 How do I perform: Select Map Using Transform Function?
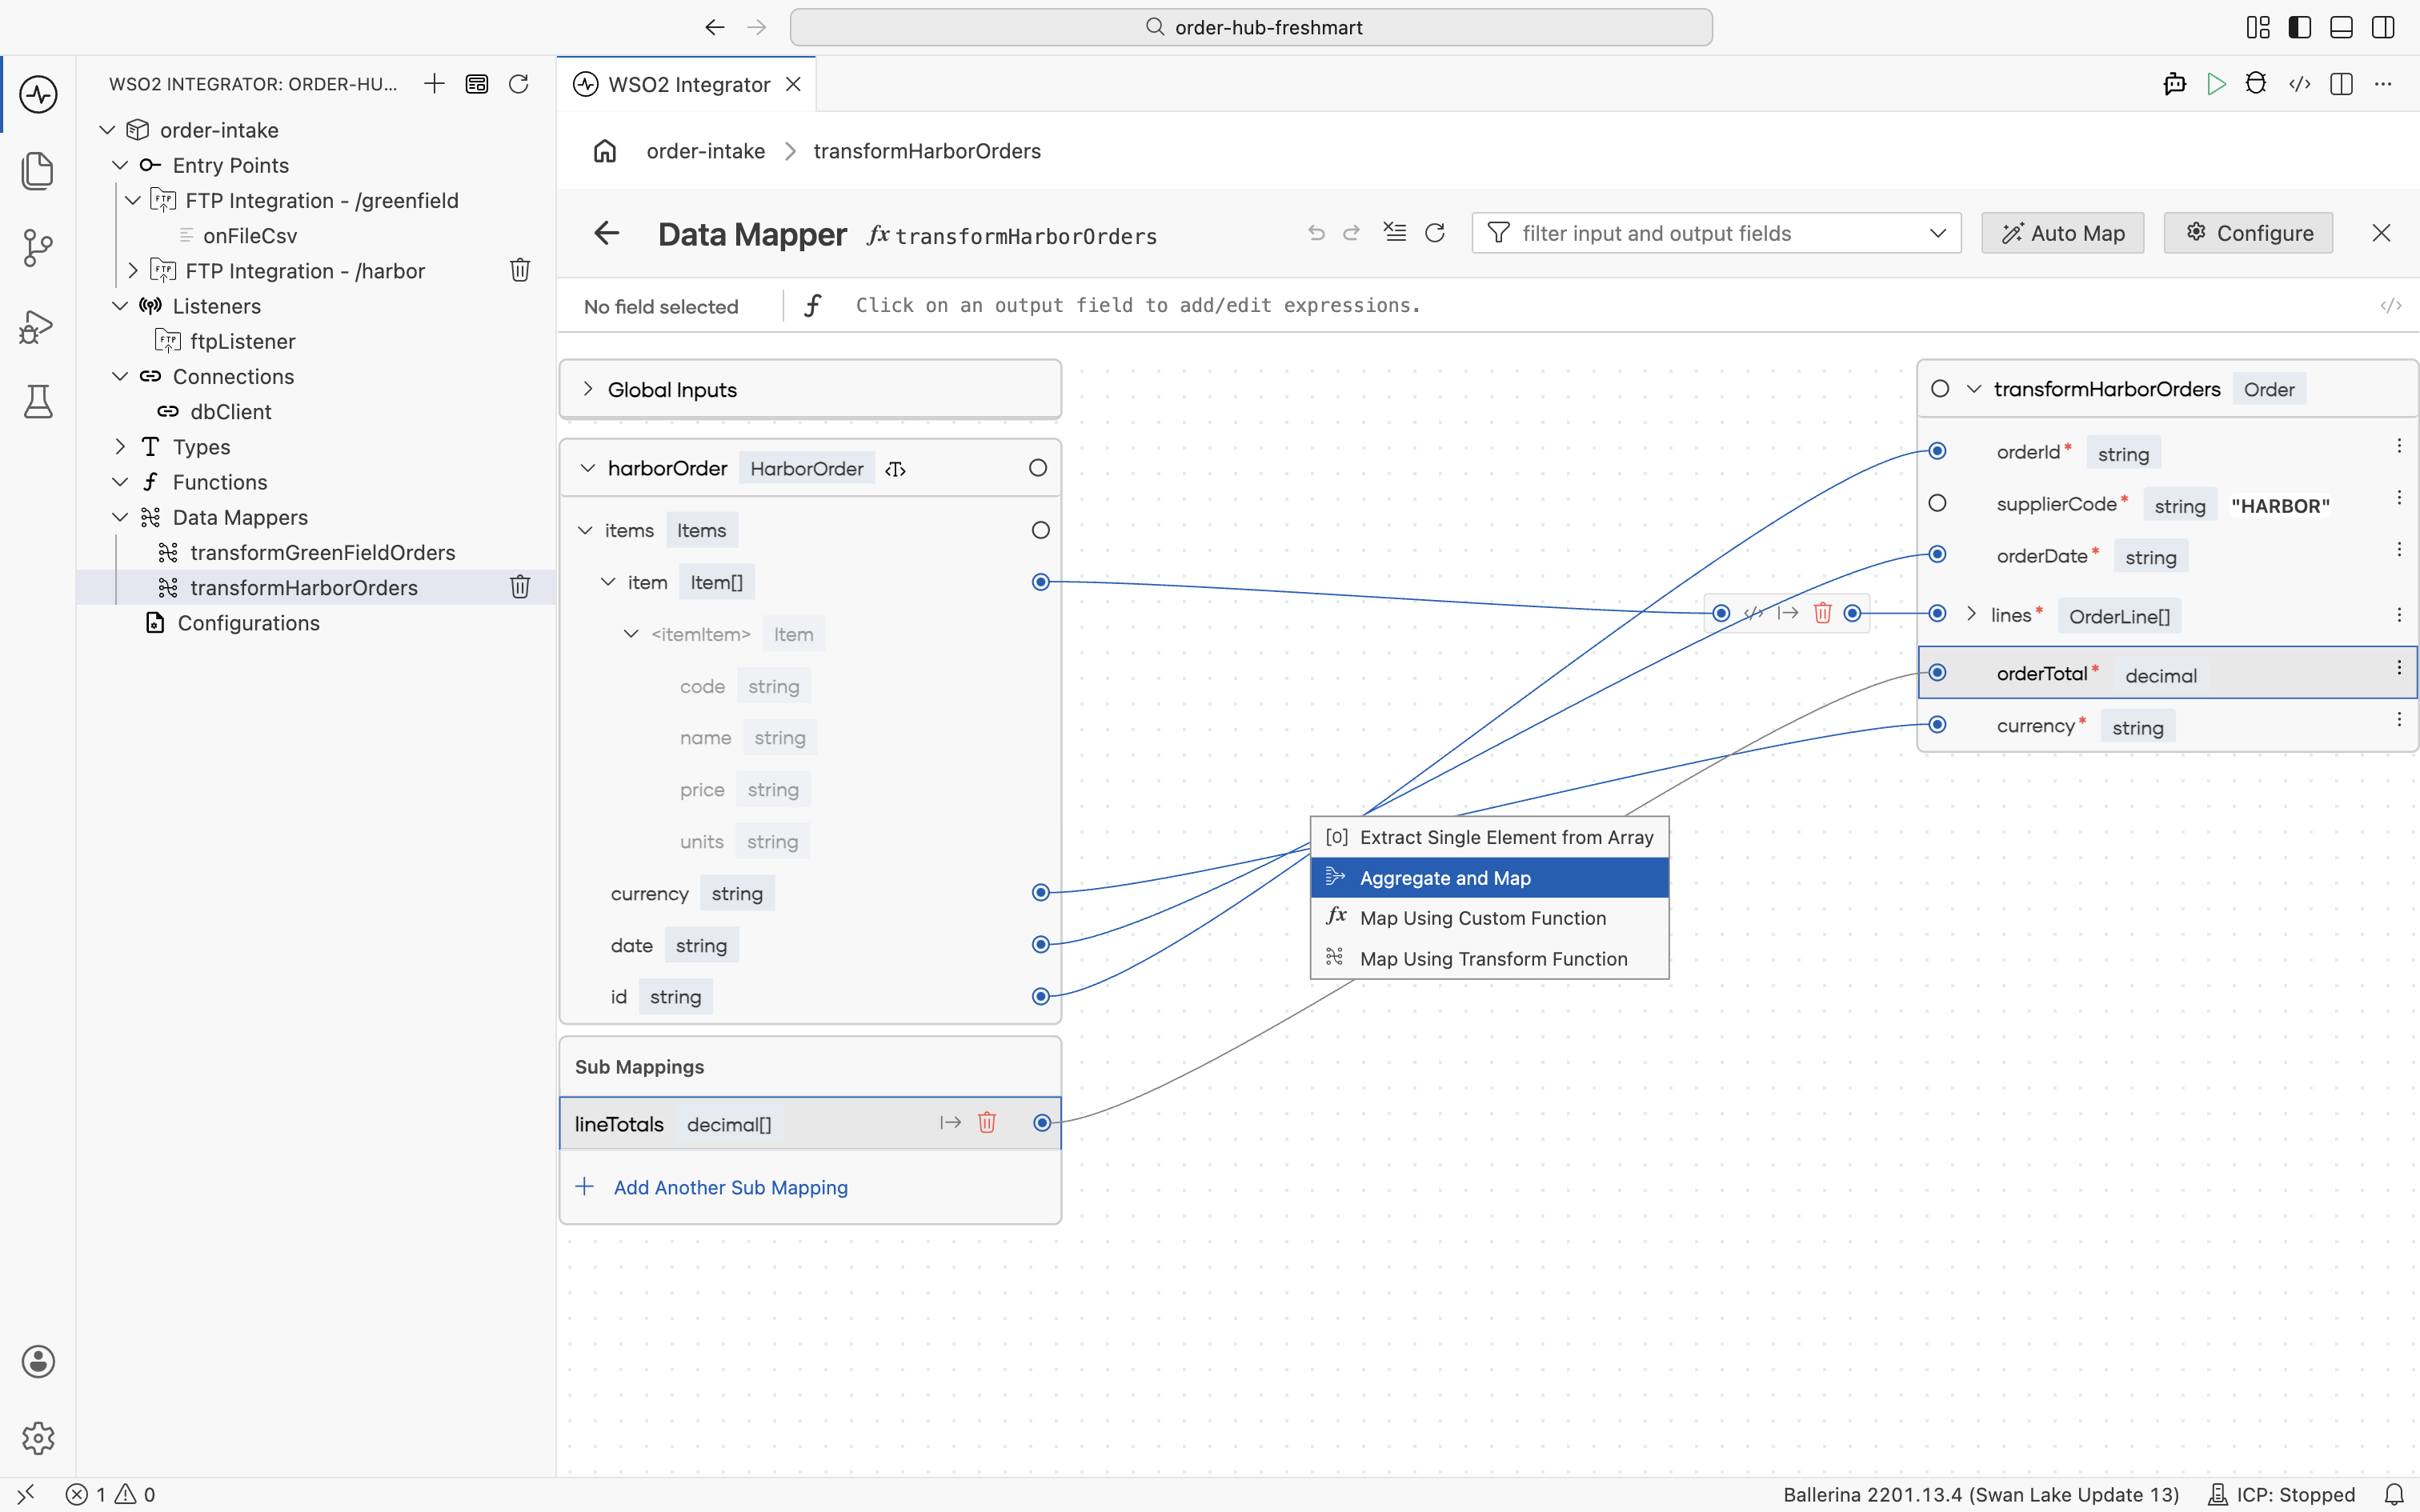[1489, 959]
